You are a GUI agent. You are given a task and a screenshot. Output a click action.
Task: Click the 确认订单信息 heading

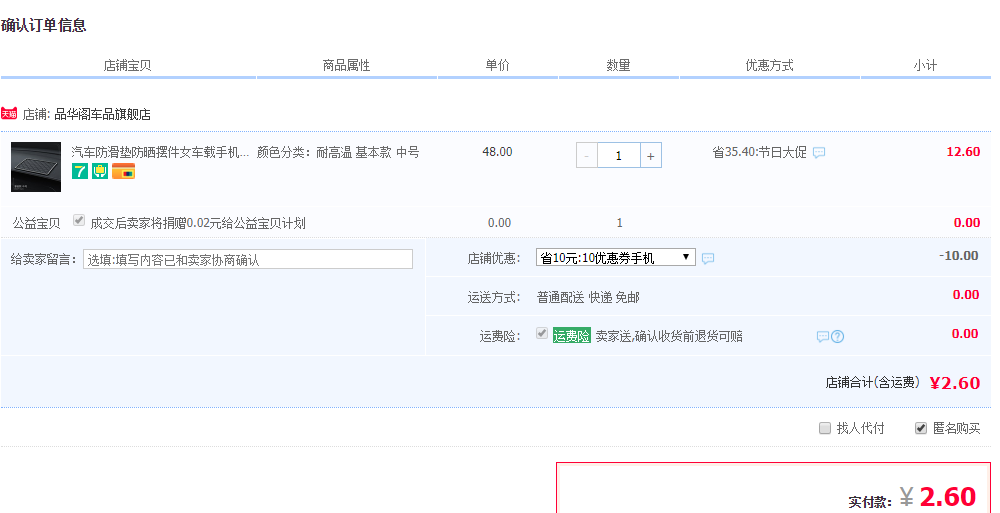43,26
